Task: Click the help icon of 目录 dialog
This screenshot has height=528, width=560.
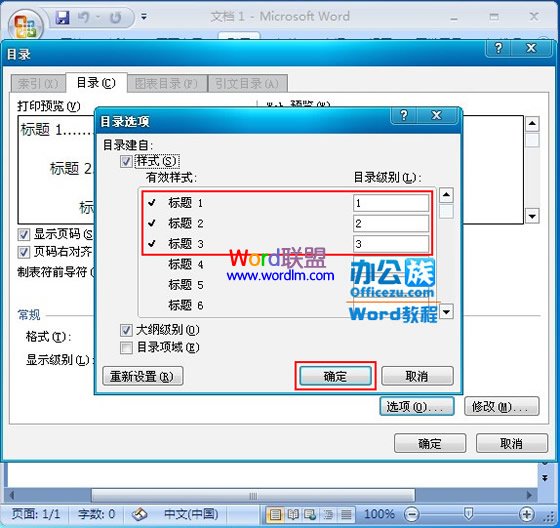Action: tap(498, 48)
